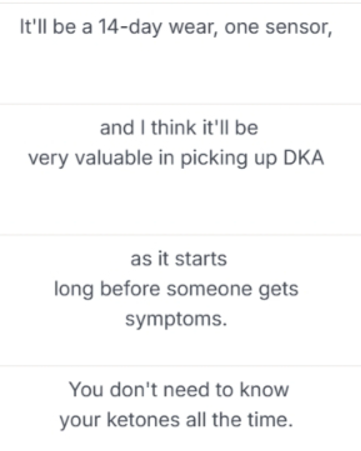
Task: Click the word "need" in the last caption
Action: tap(186, 389)
